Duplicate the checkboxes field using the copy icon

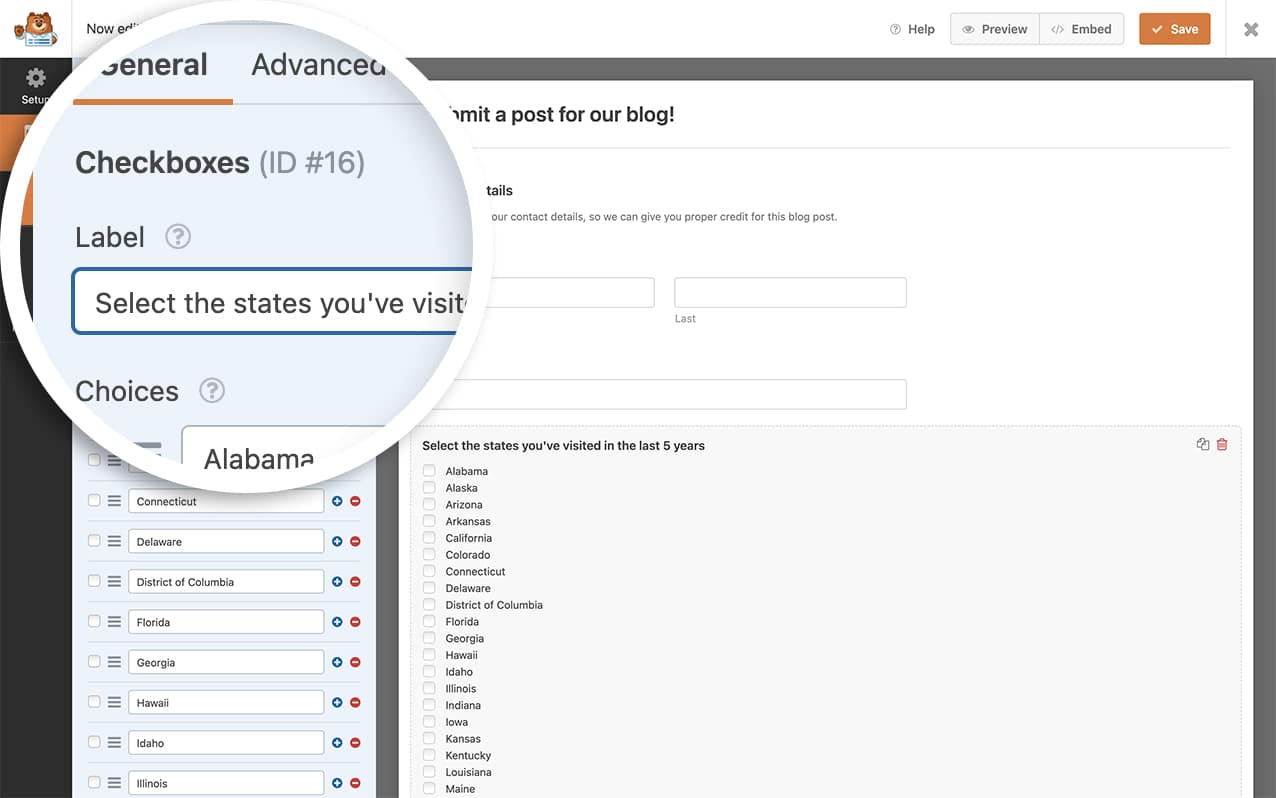pyautogui.click(x=1202, y=443)
